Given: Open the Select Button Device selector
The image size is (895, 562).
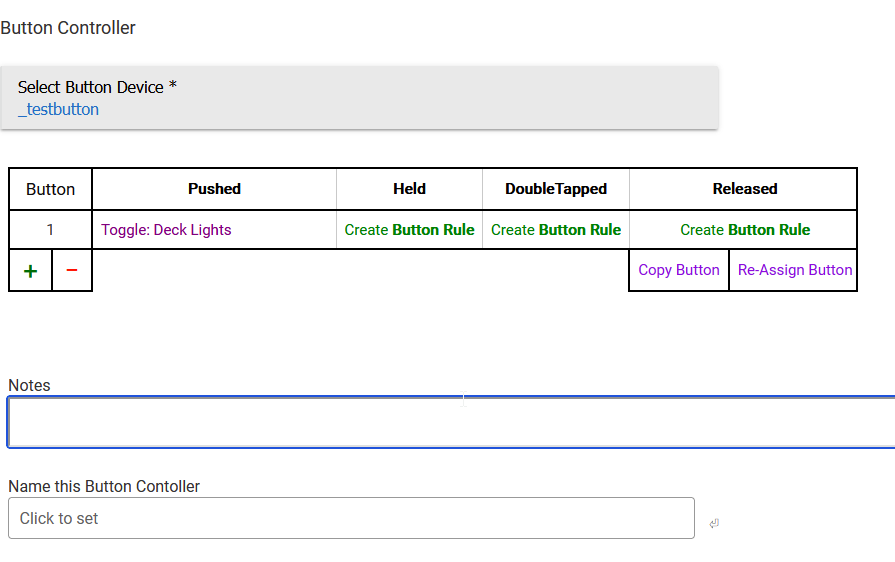Looking at the screenshot, I should pos(359,98).
